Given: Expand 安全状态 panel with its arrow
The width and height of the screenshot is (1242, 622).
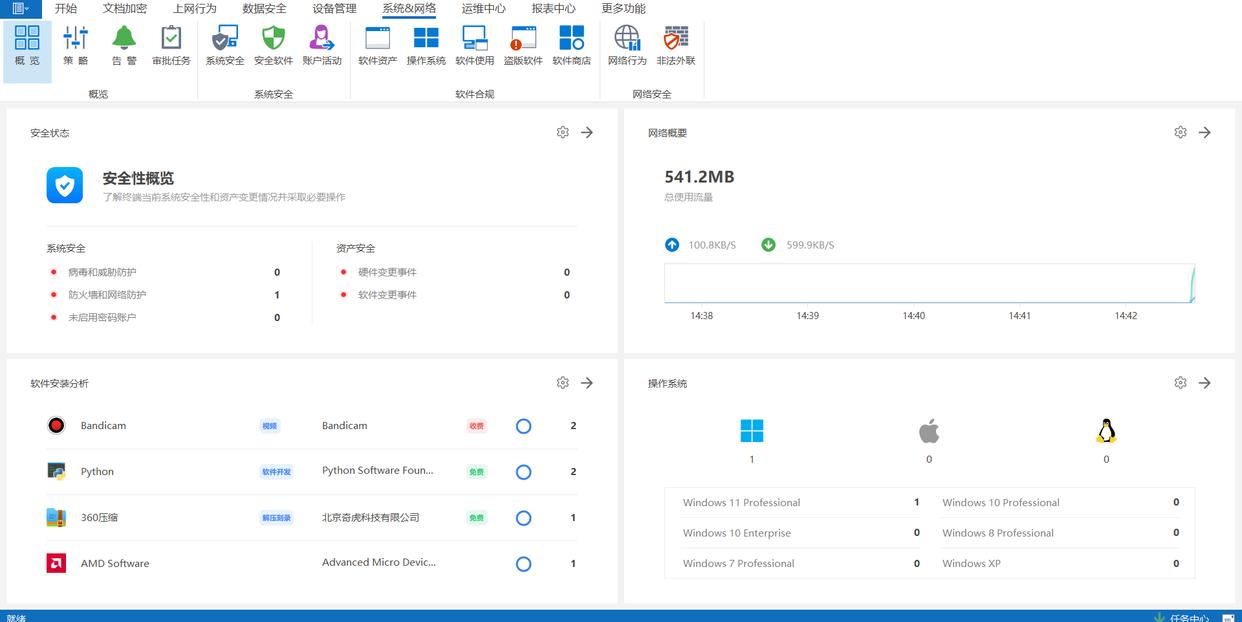Looking at the screenshot, I should (x=587, y=132).
